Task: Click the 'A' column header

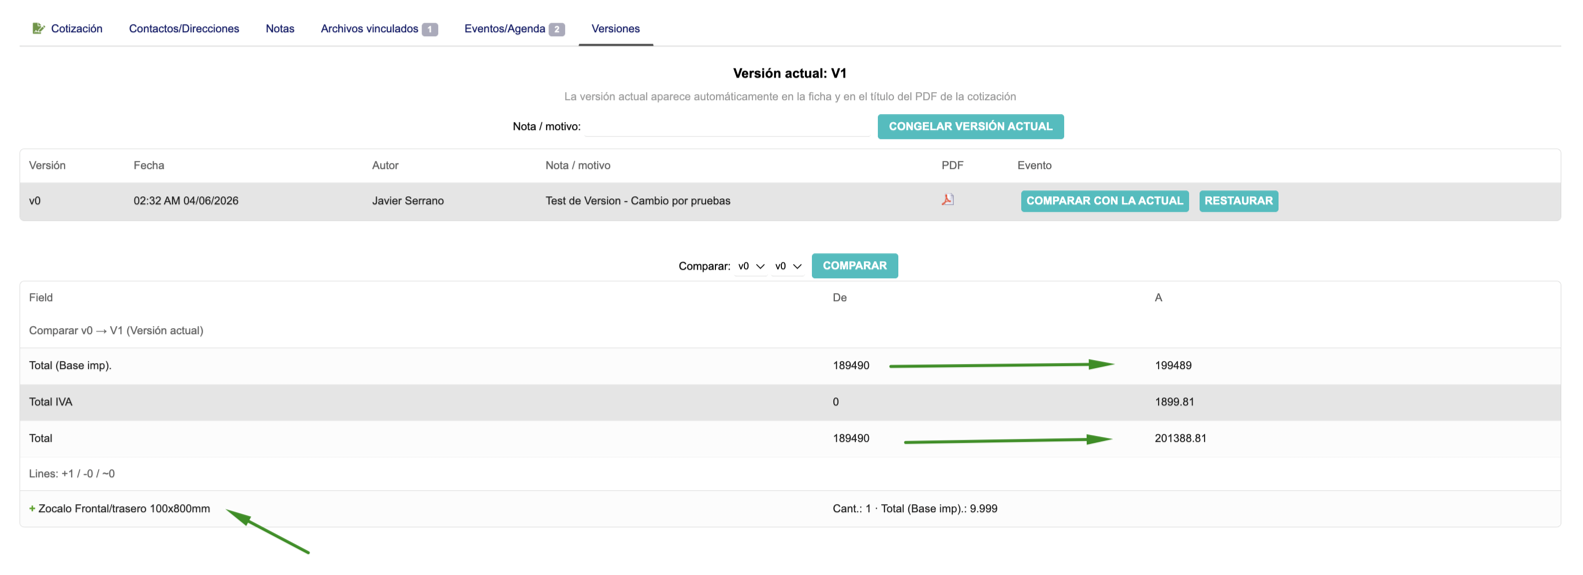Action: click(1158, 297)
